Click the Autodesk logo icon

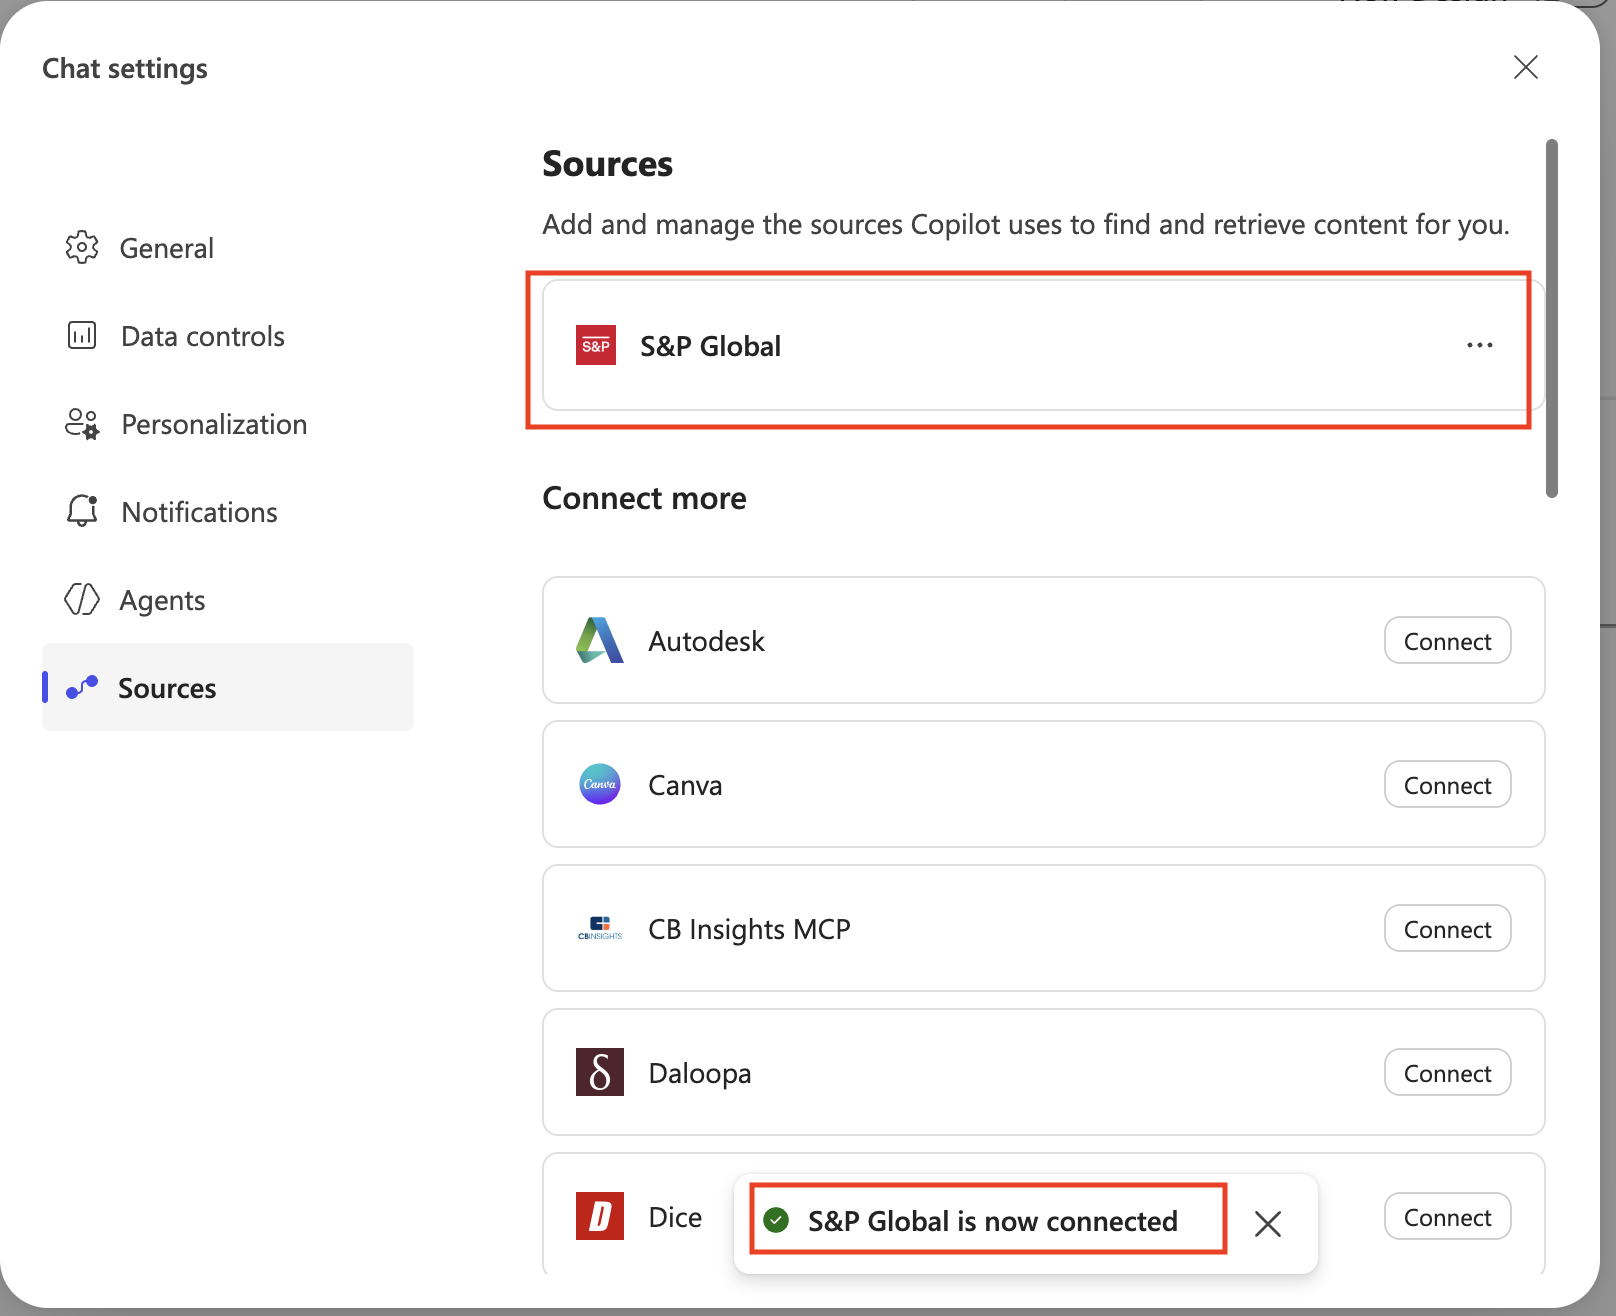click(x=600, y=640)
